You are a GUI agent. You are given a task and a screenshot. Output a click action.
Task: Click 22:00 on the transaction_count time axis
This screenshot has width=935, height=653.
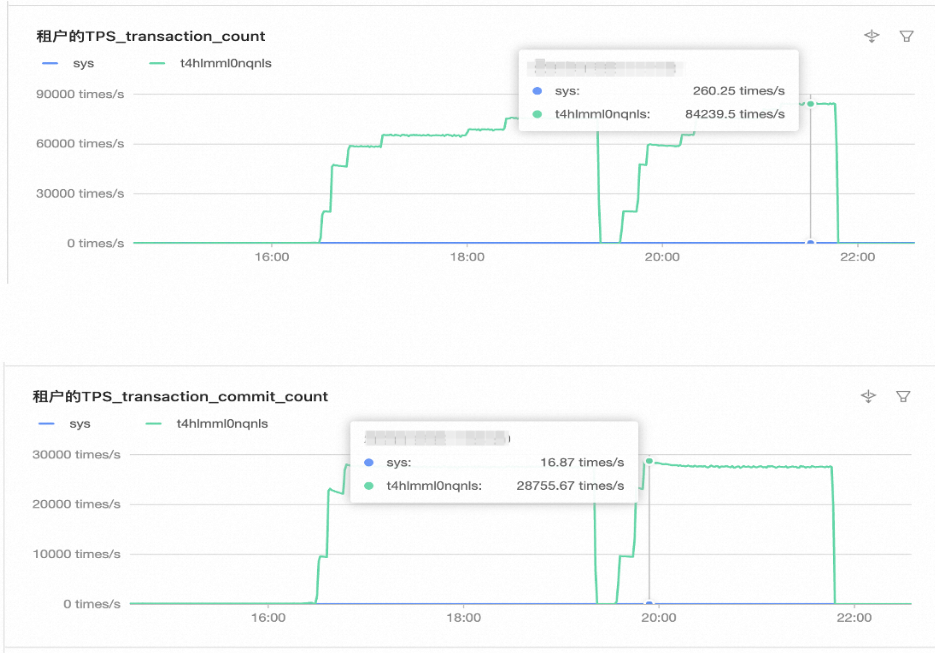tap(857, 257)
